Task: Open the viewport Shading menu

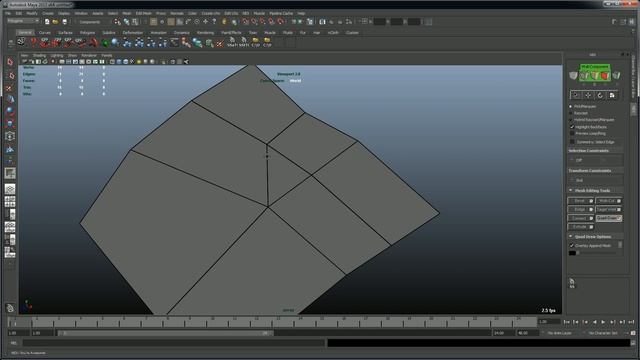Action: tap(39, 56)
